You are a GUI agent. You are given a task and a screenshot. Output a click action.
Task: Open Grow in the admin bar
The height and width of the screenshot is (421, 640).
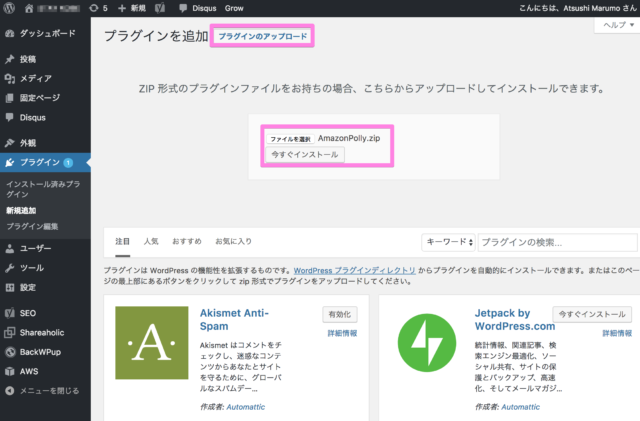click(234, 8)
